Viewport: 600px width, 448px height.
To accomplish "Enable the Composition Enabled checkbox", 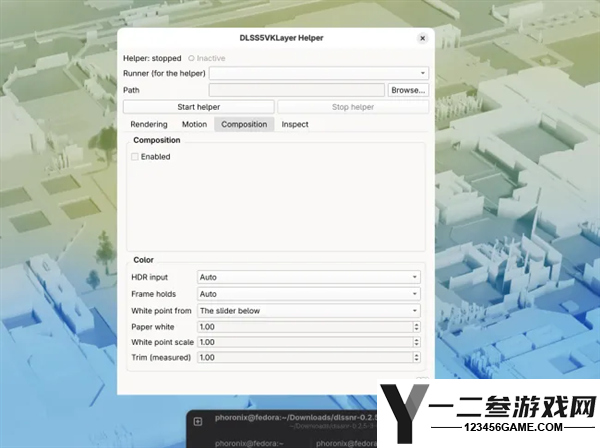I will [135, 157].
